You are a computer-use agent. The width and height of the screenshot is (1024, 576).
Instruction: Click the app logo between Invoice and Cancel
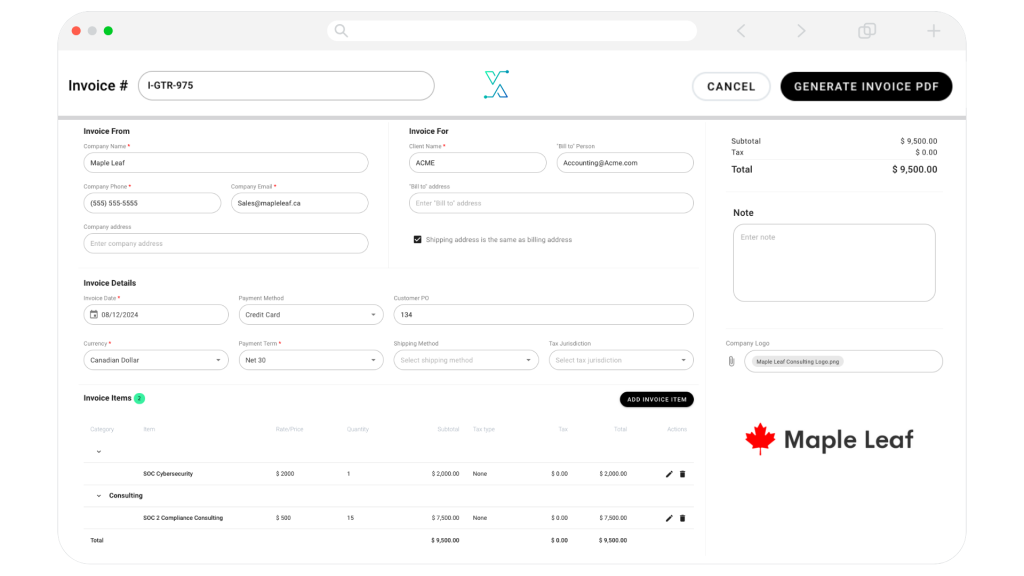(x=497, y=85)
